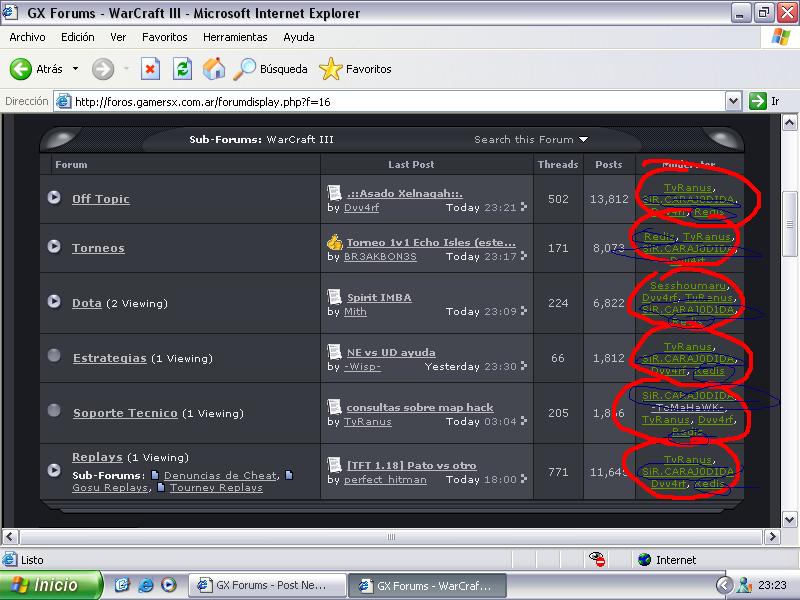Image resolution: width=800 pixels, height=600 pixels.
Task: Launch Windows Media Player quick launch icon
Action: click(168, 585)
